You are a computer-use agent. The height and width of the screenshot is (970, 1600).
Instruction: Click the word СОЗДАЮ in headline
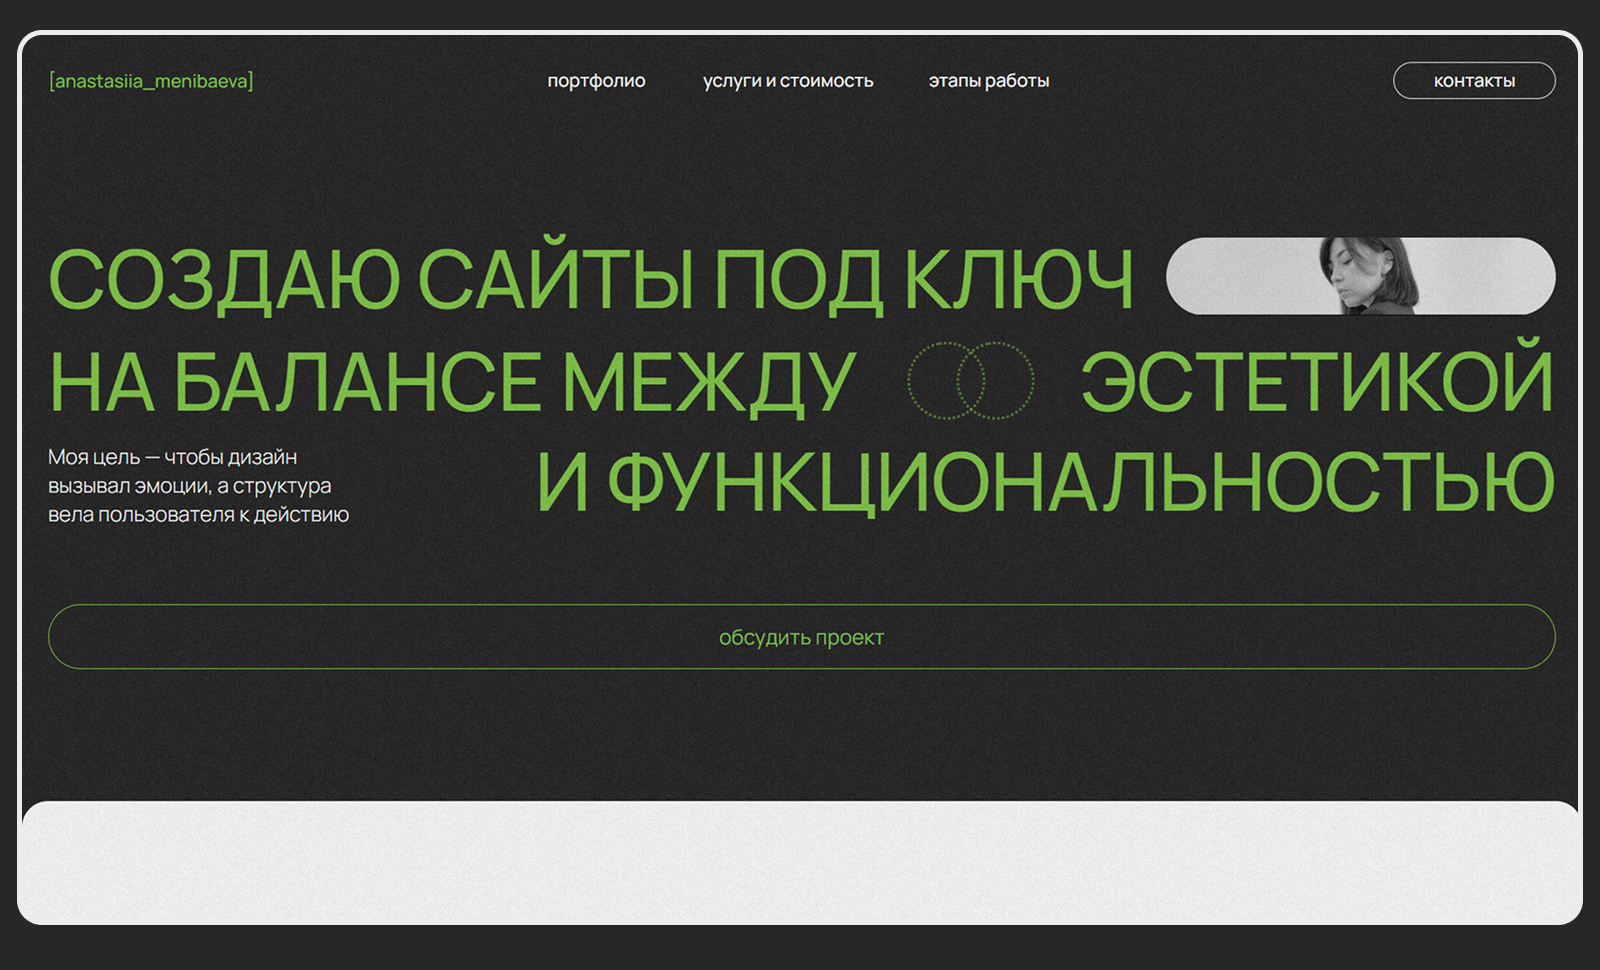pyautogui.click(x=224, y=280)
